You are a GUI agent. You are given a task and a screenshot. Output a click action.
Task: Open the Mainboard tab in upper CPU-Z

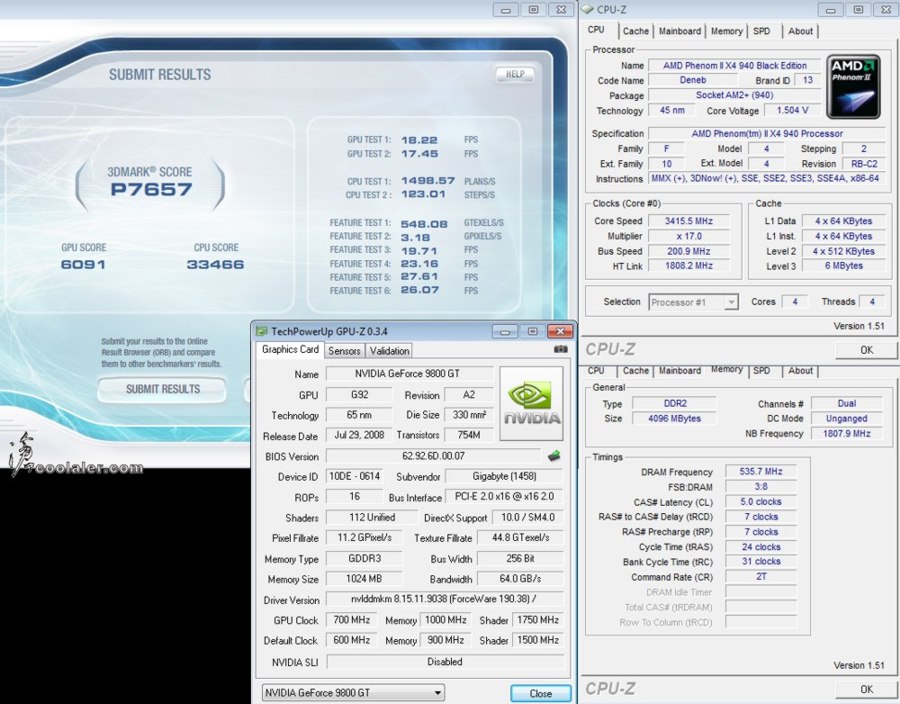[x=680, y=31]
